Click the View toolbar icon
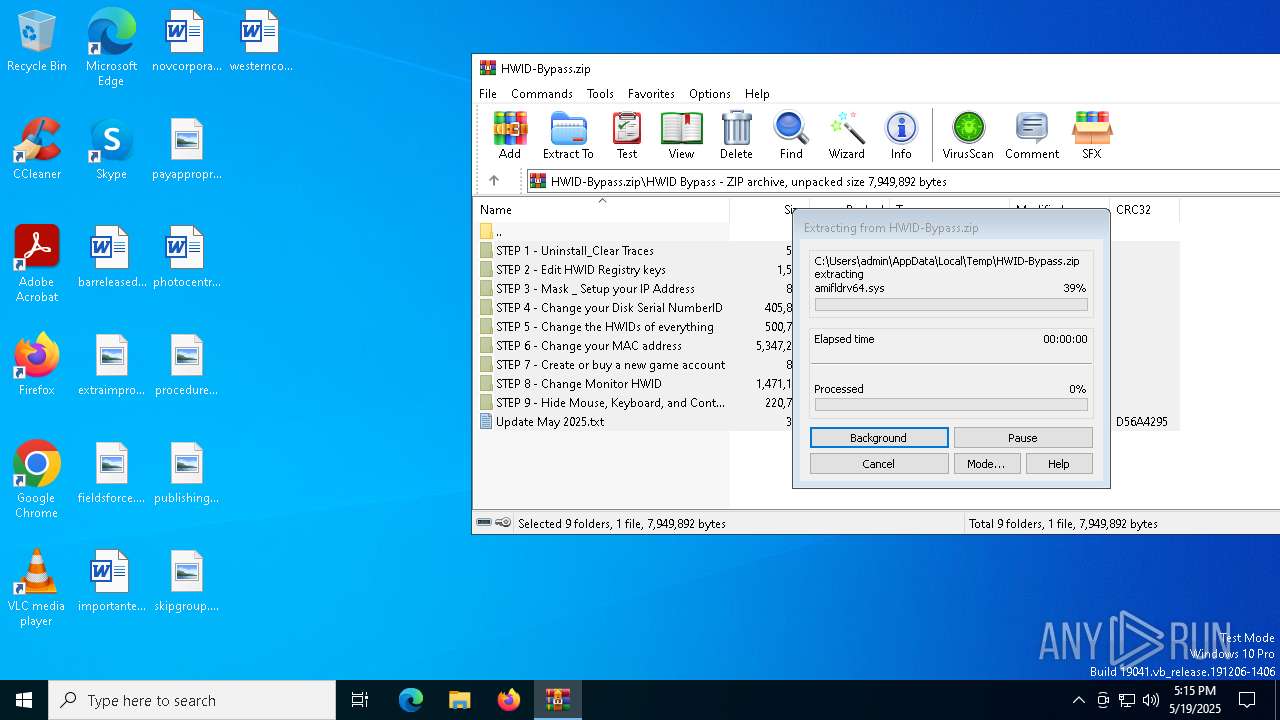This screenshot has width=1280, height=720. coord(681,135)
